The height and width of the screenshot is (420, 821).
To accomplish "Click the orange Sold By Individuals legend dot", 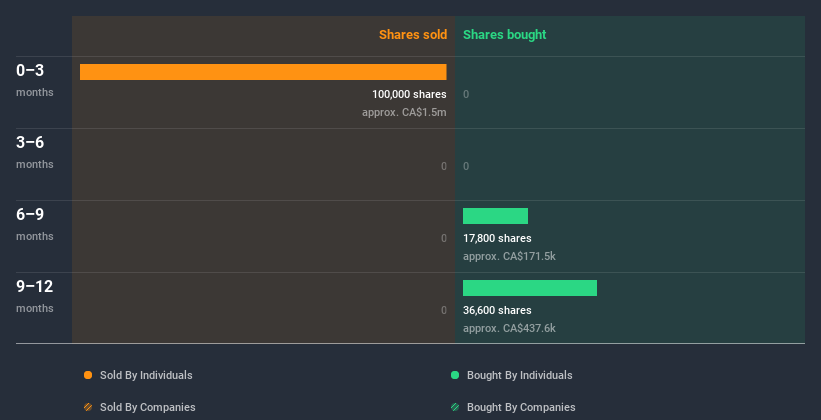I will (x=88, y=375).
